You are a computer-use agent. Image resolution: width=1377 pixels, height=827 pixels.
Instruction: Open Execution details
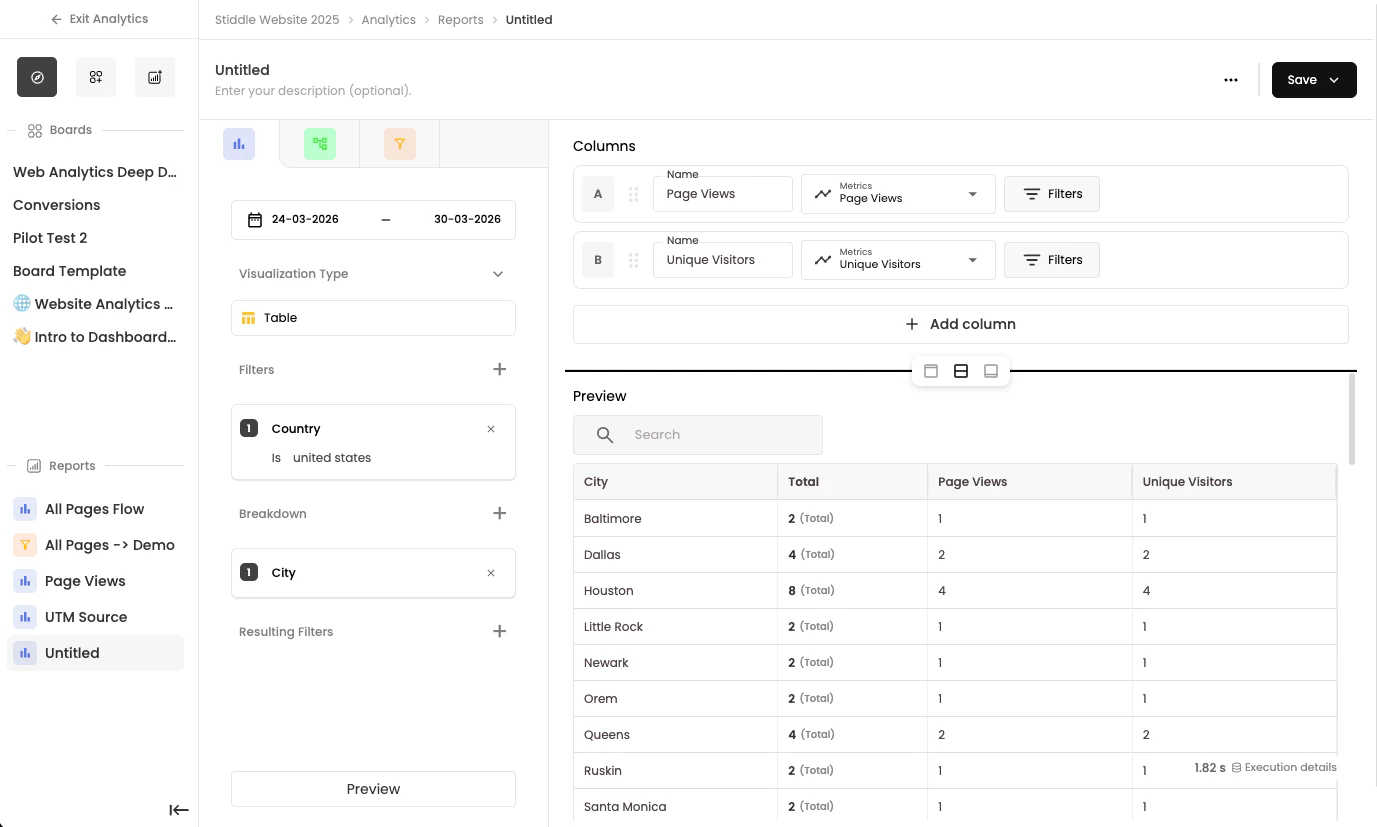[x=1284, y=767]
